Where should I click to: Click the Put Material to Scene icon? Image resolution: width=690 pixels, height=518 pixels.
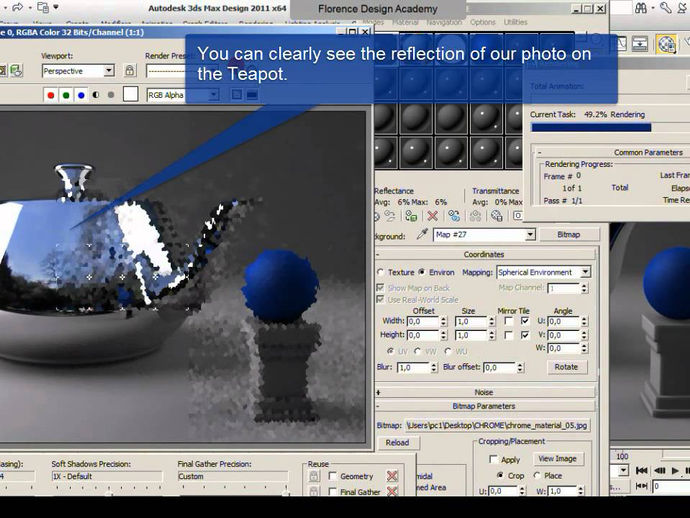390,216
